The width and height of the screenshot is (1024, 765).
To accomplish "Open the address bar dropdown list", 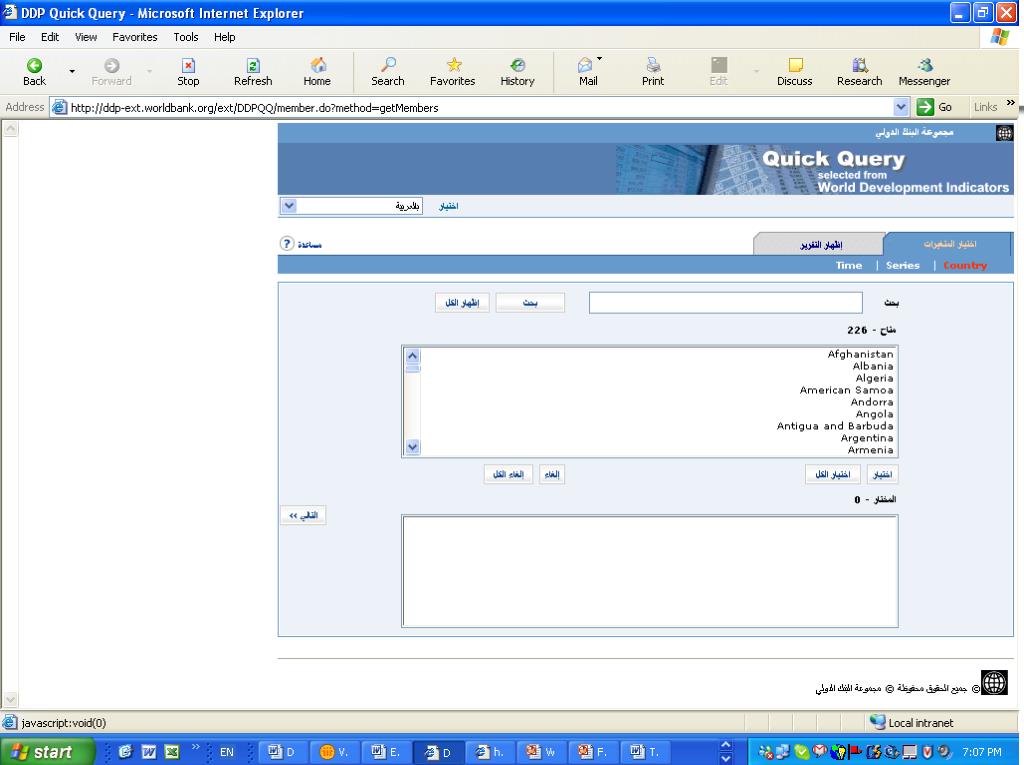I will (901, 107).
